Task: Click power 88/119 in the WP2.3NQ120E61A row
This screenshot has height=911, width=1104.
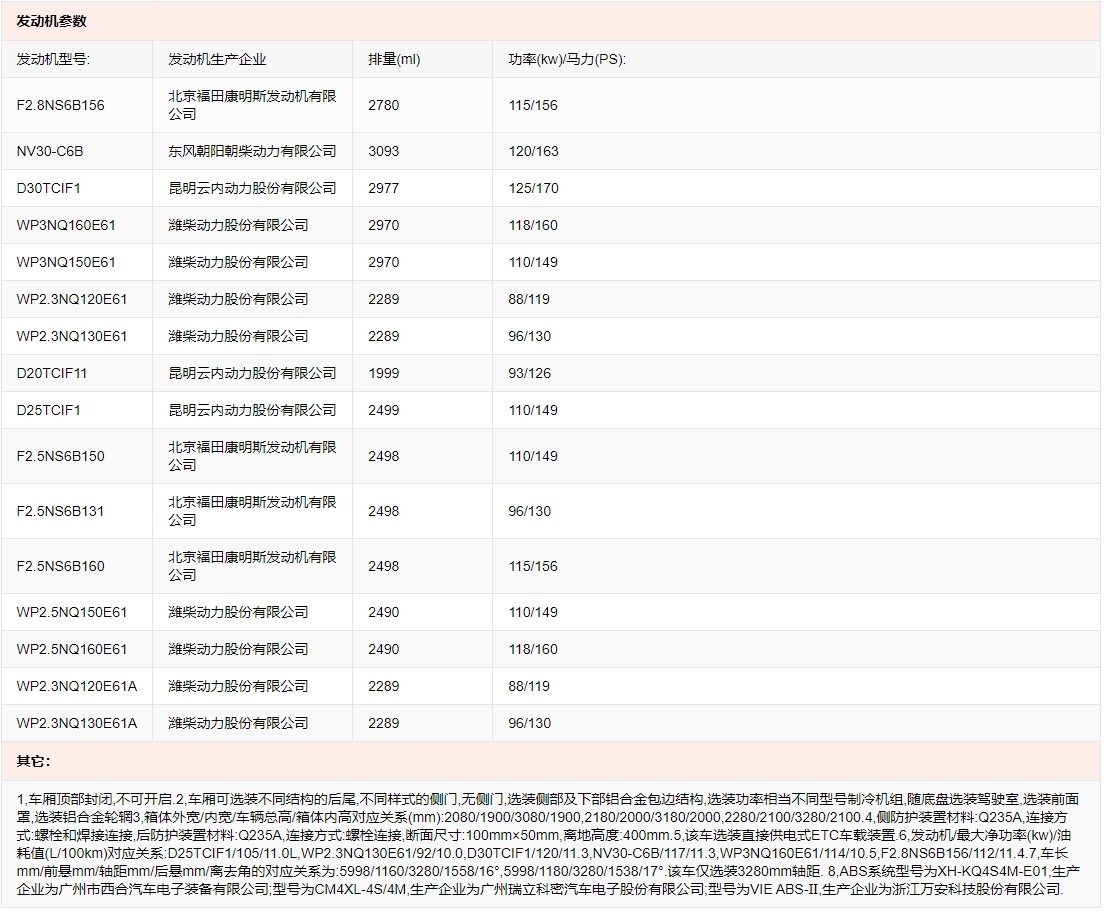Action: click(529, 686)
